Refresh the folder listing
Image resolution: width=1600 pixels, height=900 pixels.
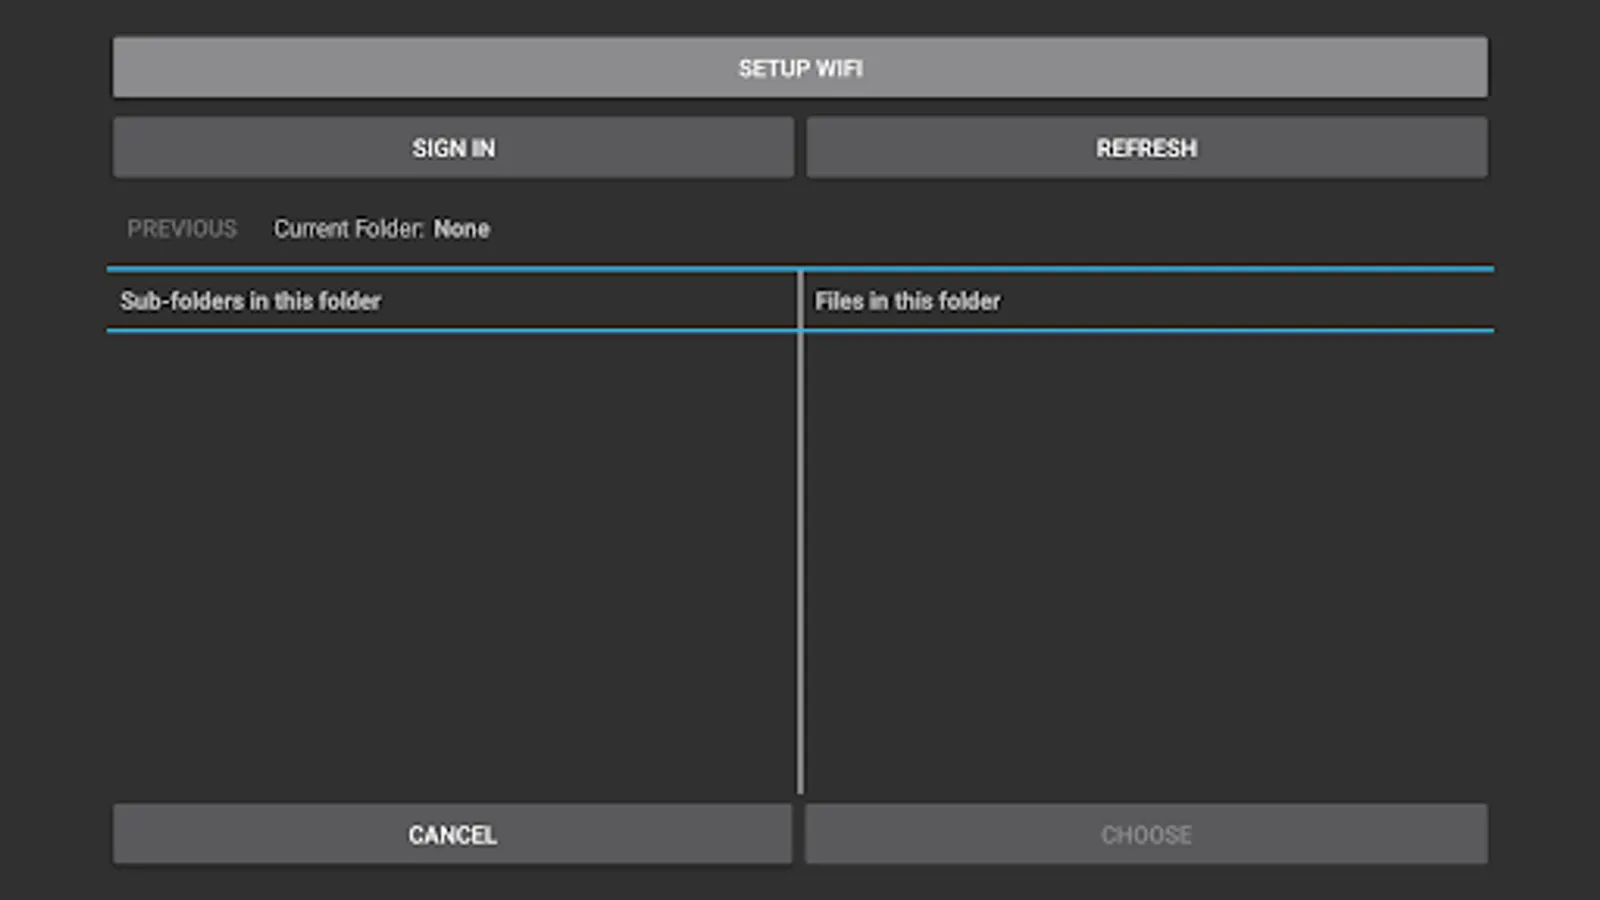point(1147,147)
